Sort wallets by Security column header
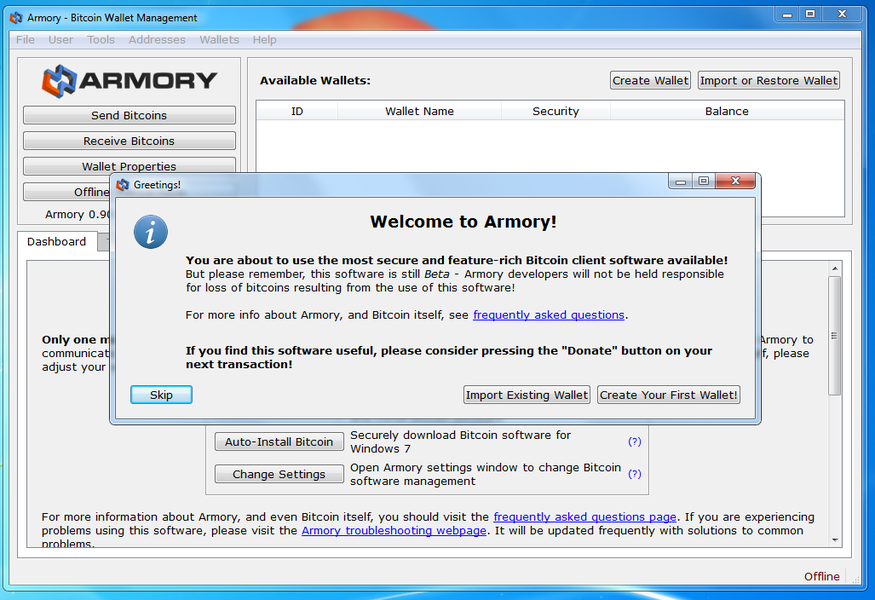This screenshot has width=875, height=600. coord(556,111)
